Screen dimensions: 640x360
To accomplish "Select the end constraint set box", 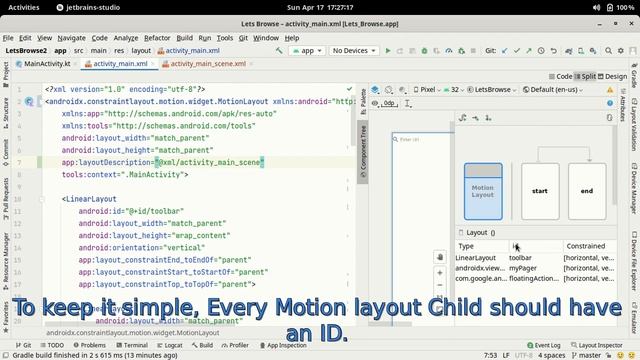I will click(587, 191).
